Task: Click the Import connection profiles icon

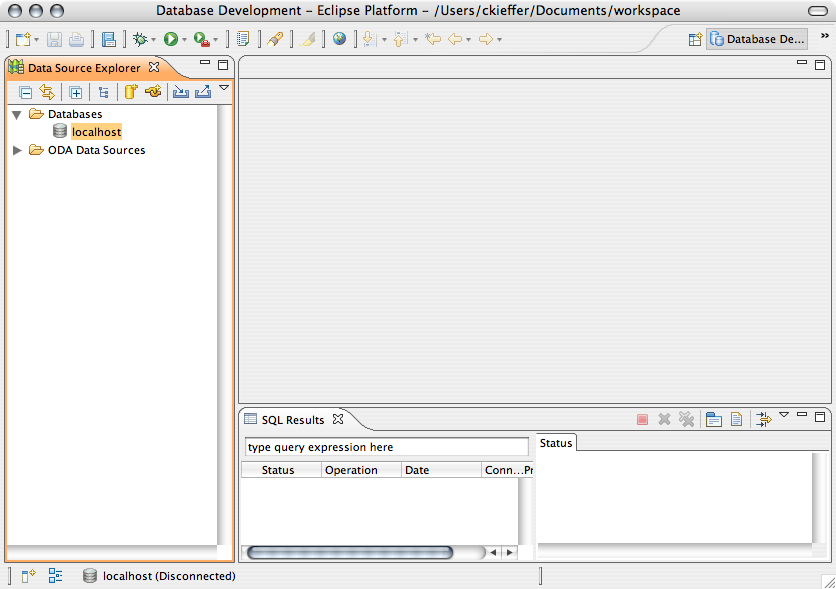Action: [x=181, y=92]
